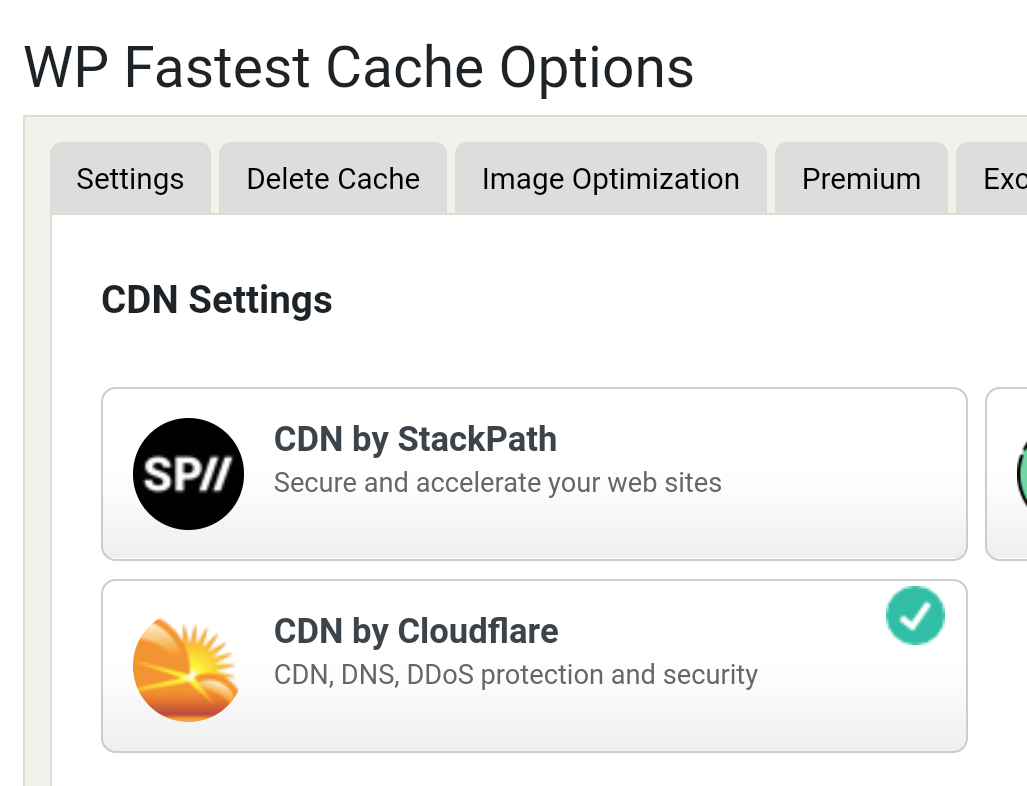Click the "CDN by Cloudflare" title

click(416, 631)
